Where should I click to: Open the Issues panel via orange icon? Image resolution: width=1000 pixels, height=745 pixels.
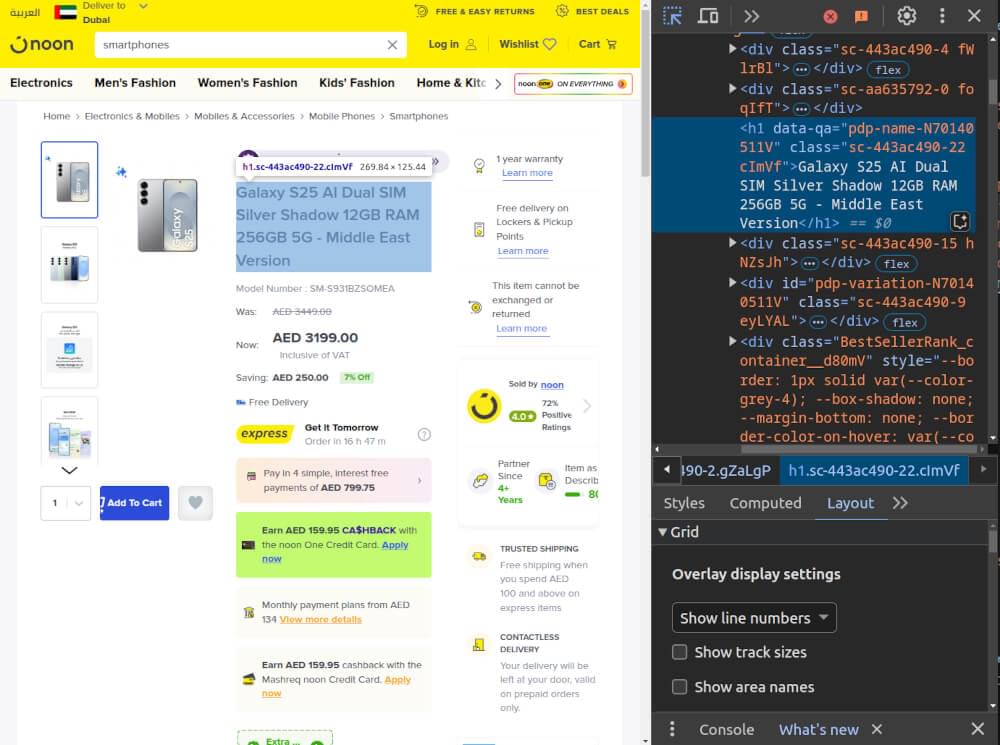pyautogui.click(x=859, y=16)
